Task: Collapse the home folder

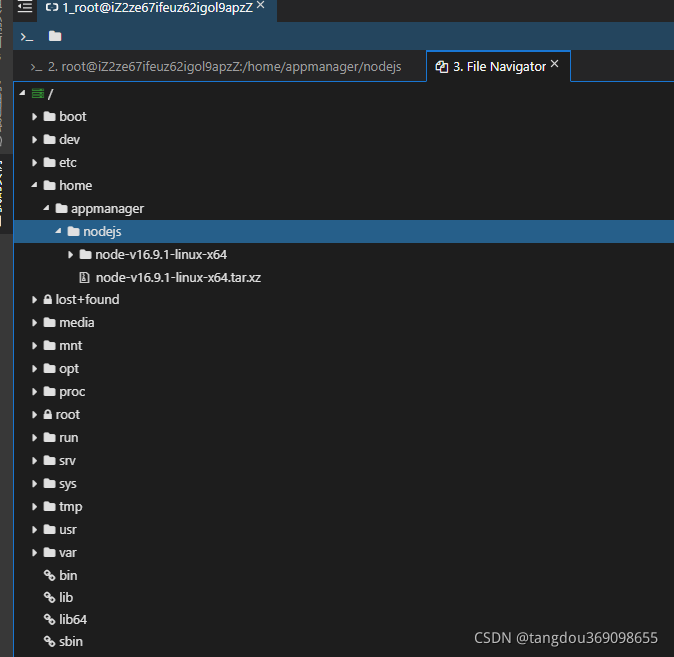Action: [x=34, y=186]
